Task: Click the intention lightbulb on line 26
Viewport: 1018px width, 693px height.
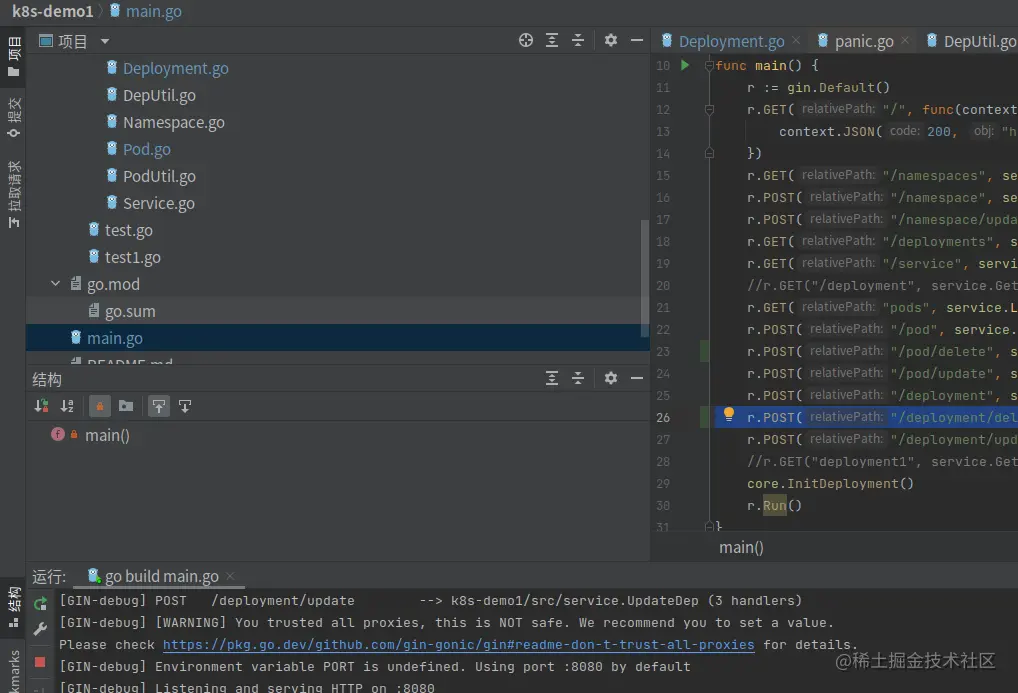Action: [728, 414]
